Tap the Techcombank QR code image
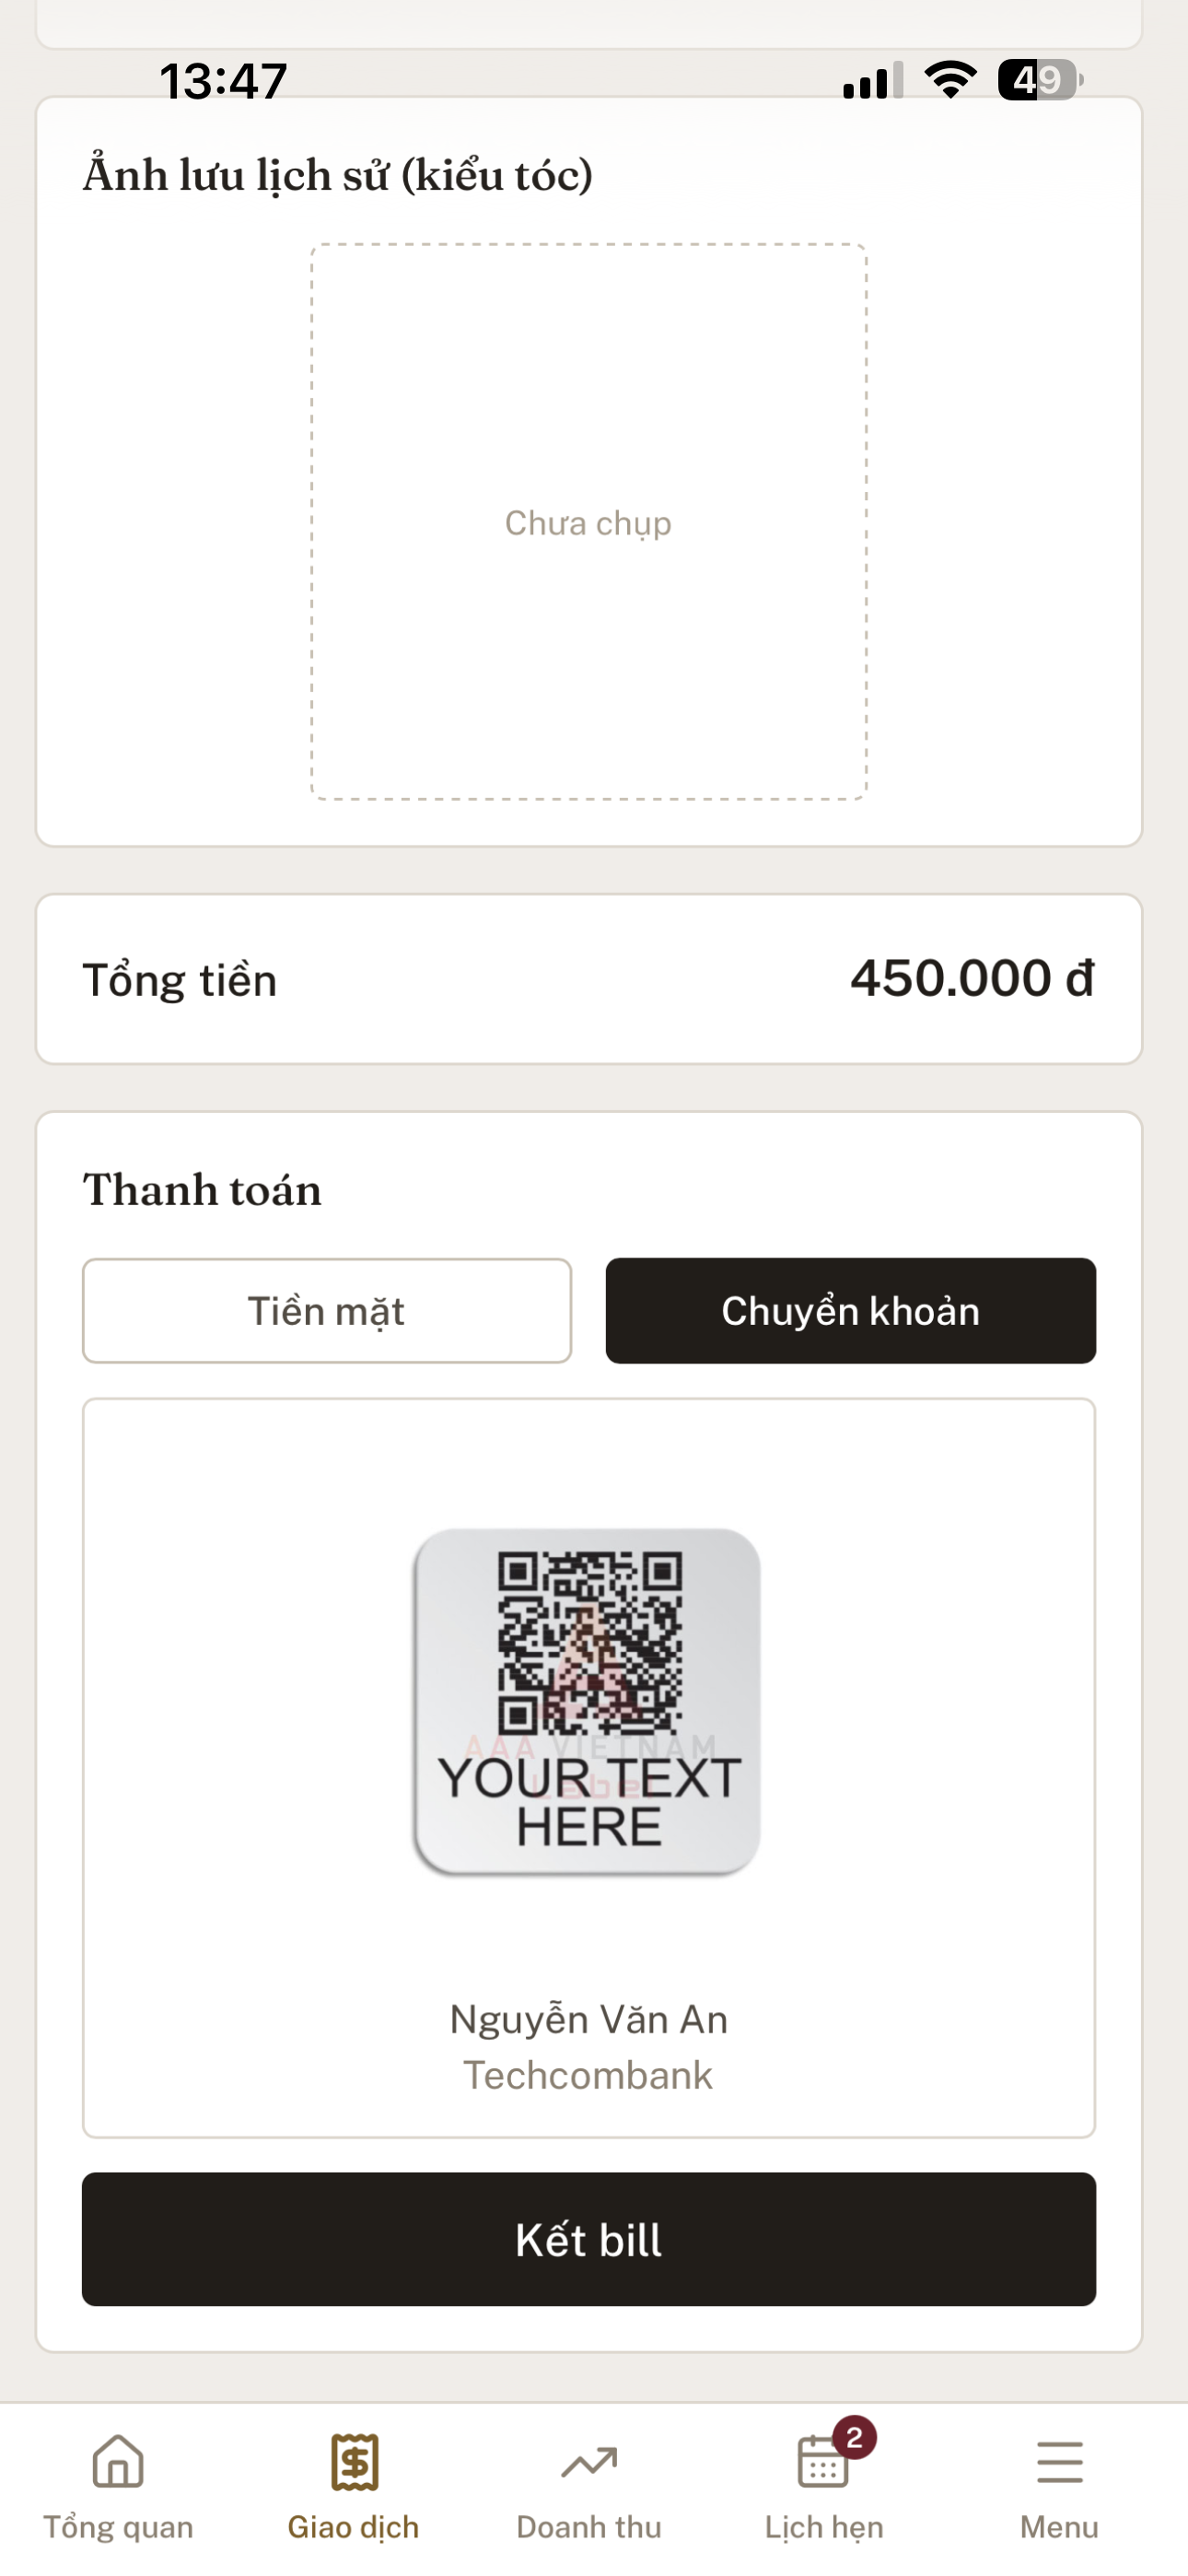Viewport: 1188px width, 2576px height. 588,1701
